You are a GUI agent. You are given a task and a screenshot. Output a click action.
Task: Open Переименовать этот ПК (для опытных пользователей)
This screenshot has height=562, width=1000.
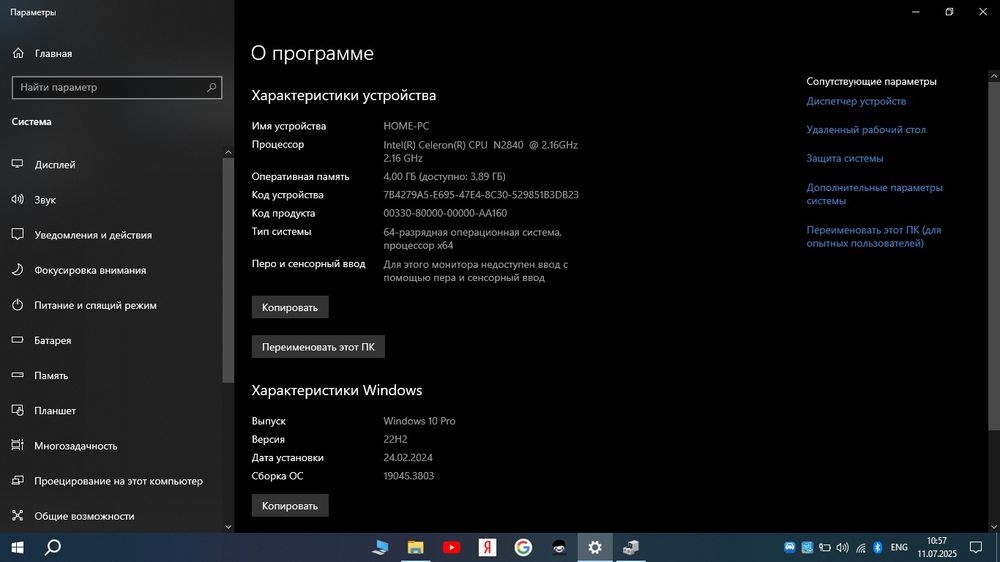pyautogui.click(x=873, y=237)
